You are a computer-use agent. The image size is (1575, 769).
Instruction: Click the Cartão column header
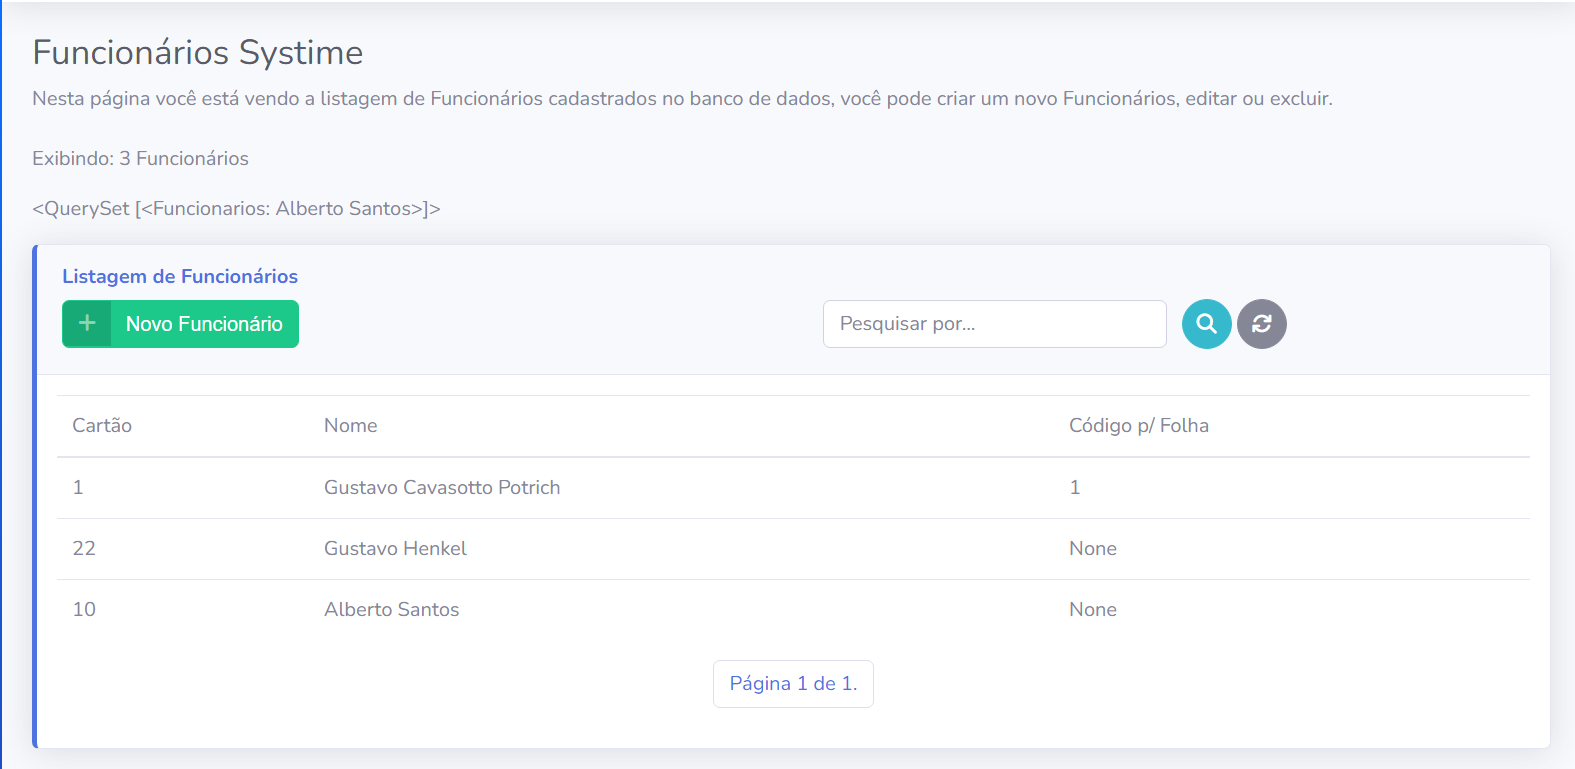102,425
